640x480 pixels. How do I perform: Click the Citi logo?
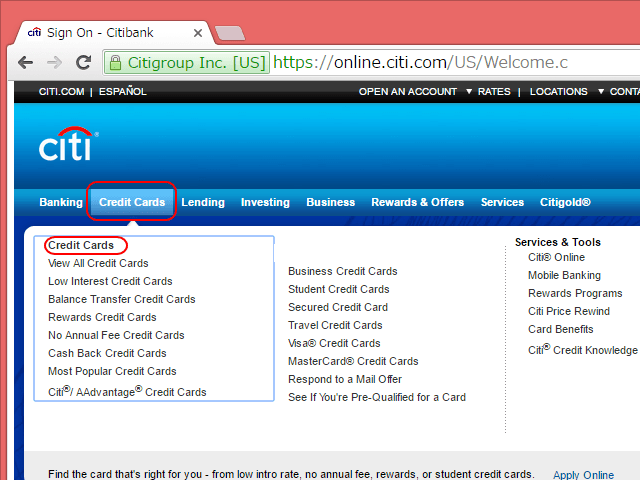click(x=68, y=146)
